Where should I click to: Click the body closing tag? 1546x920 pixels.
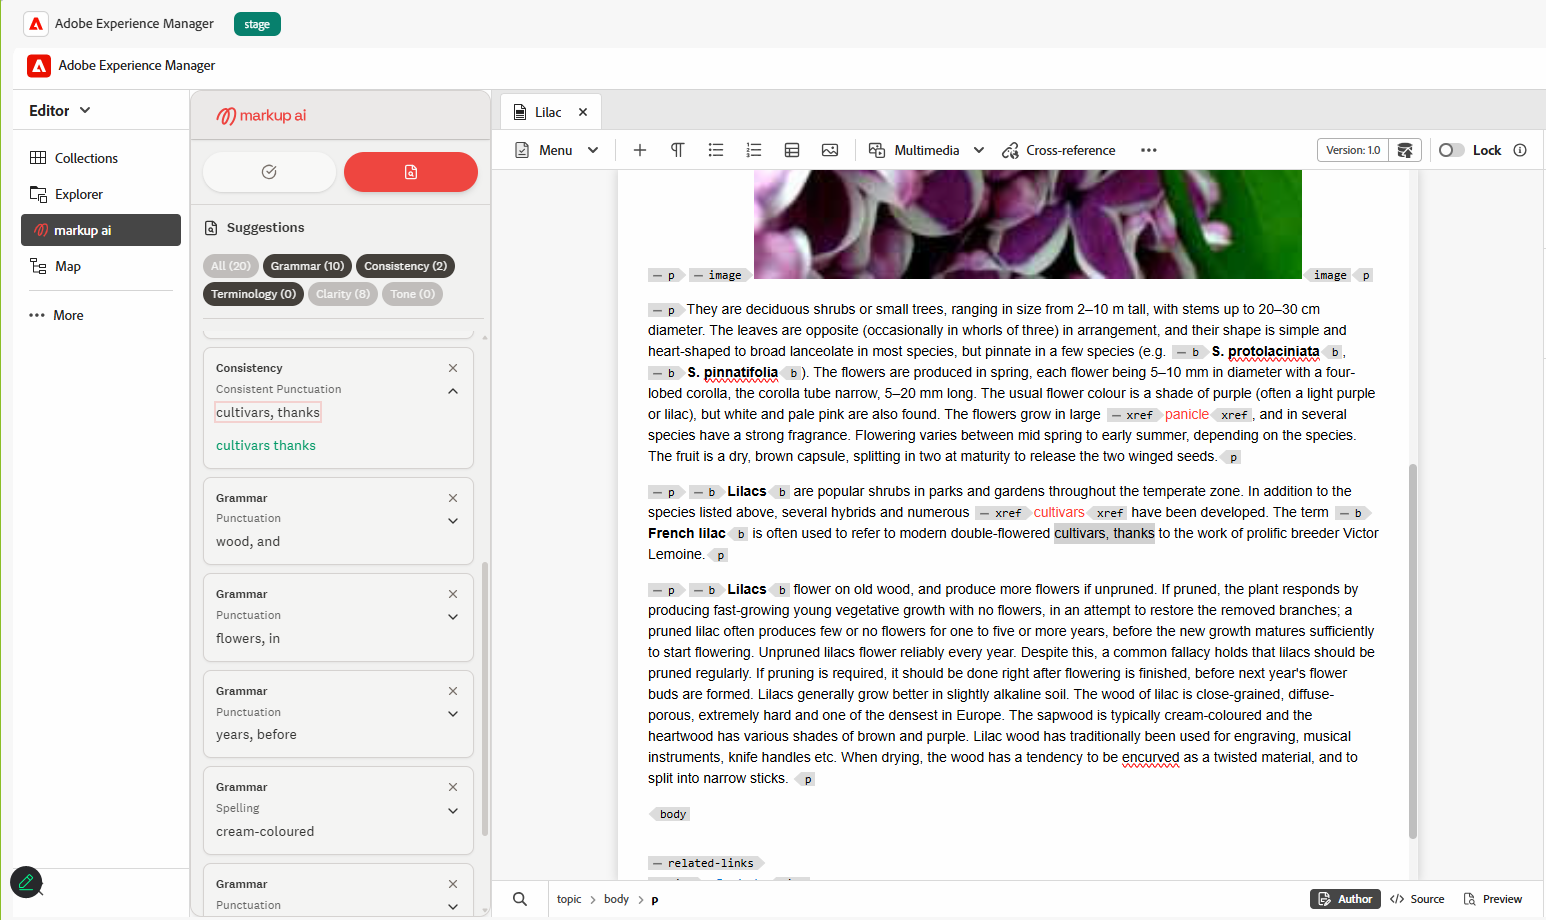672,814
